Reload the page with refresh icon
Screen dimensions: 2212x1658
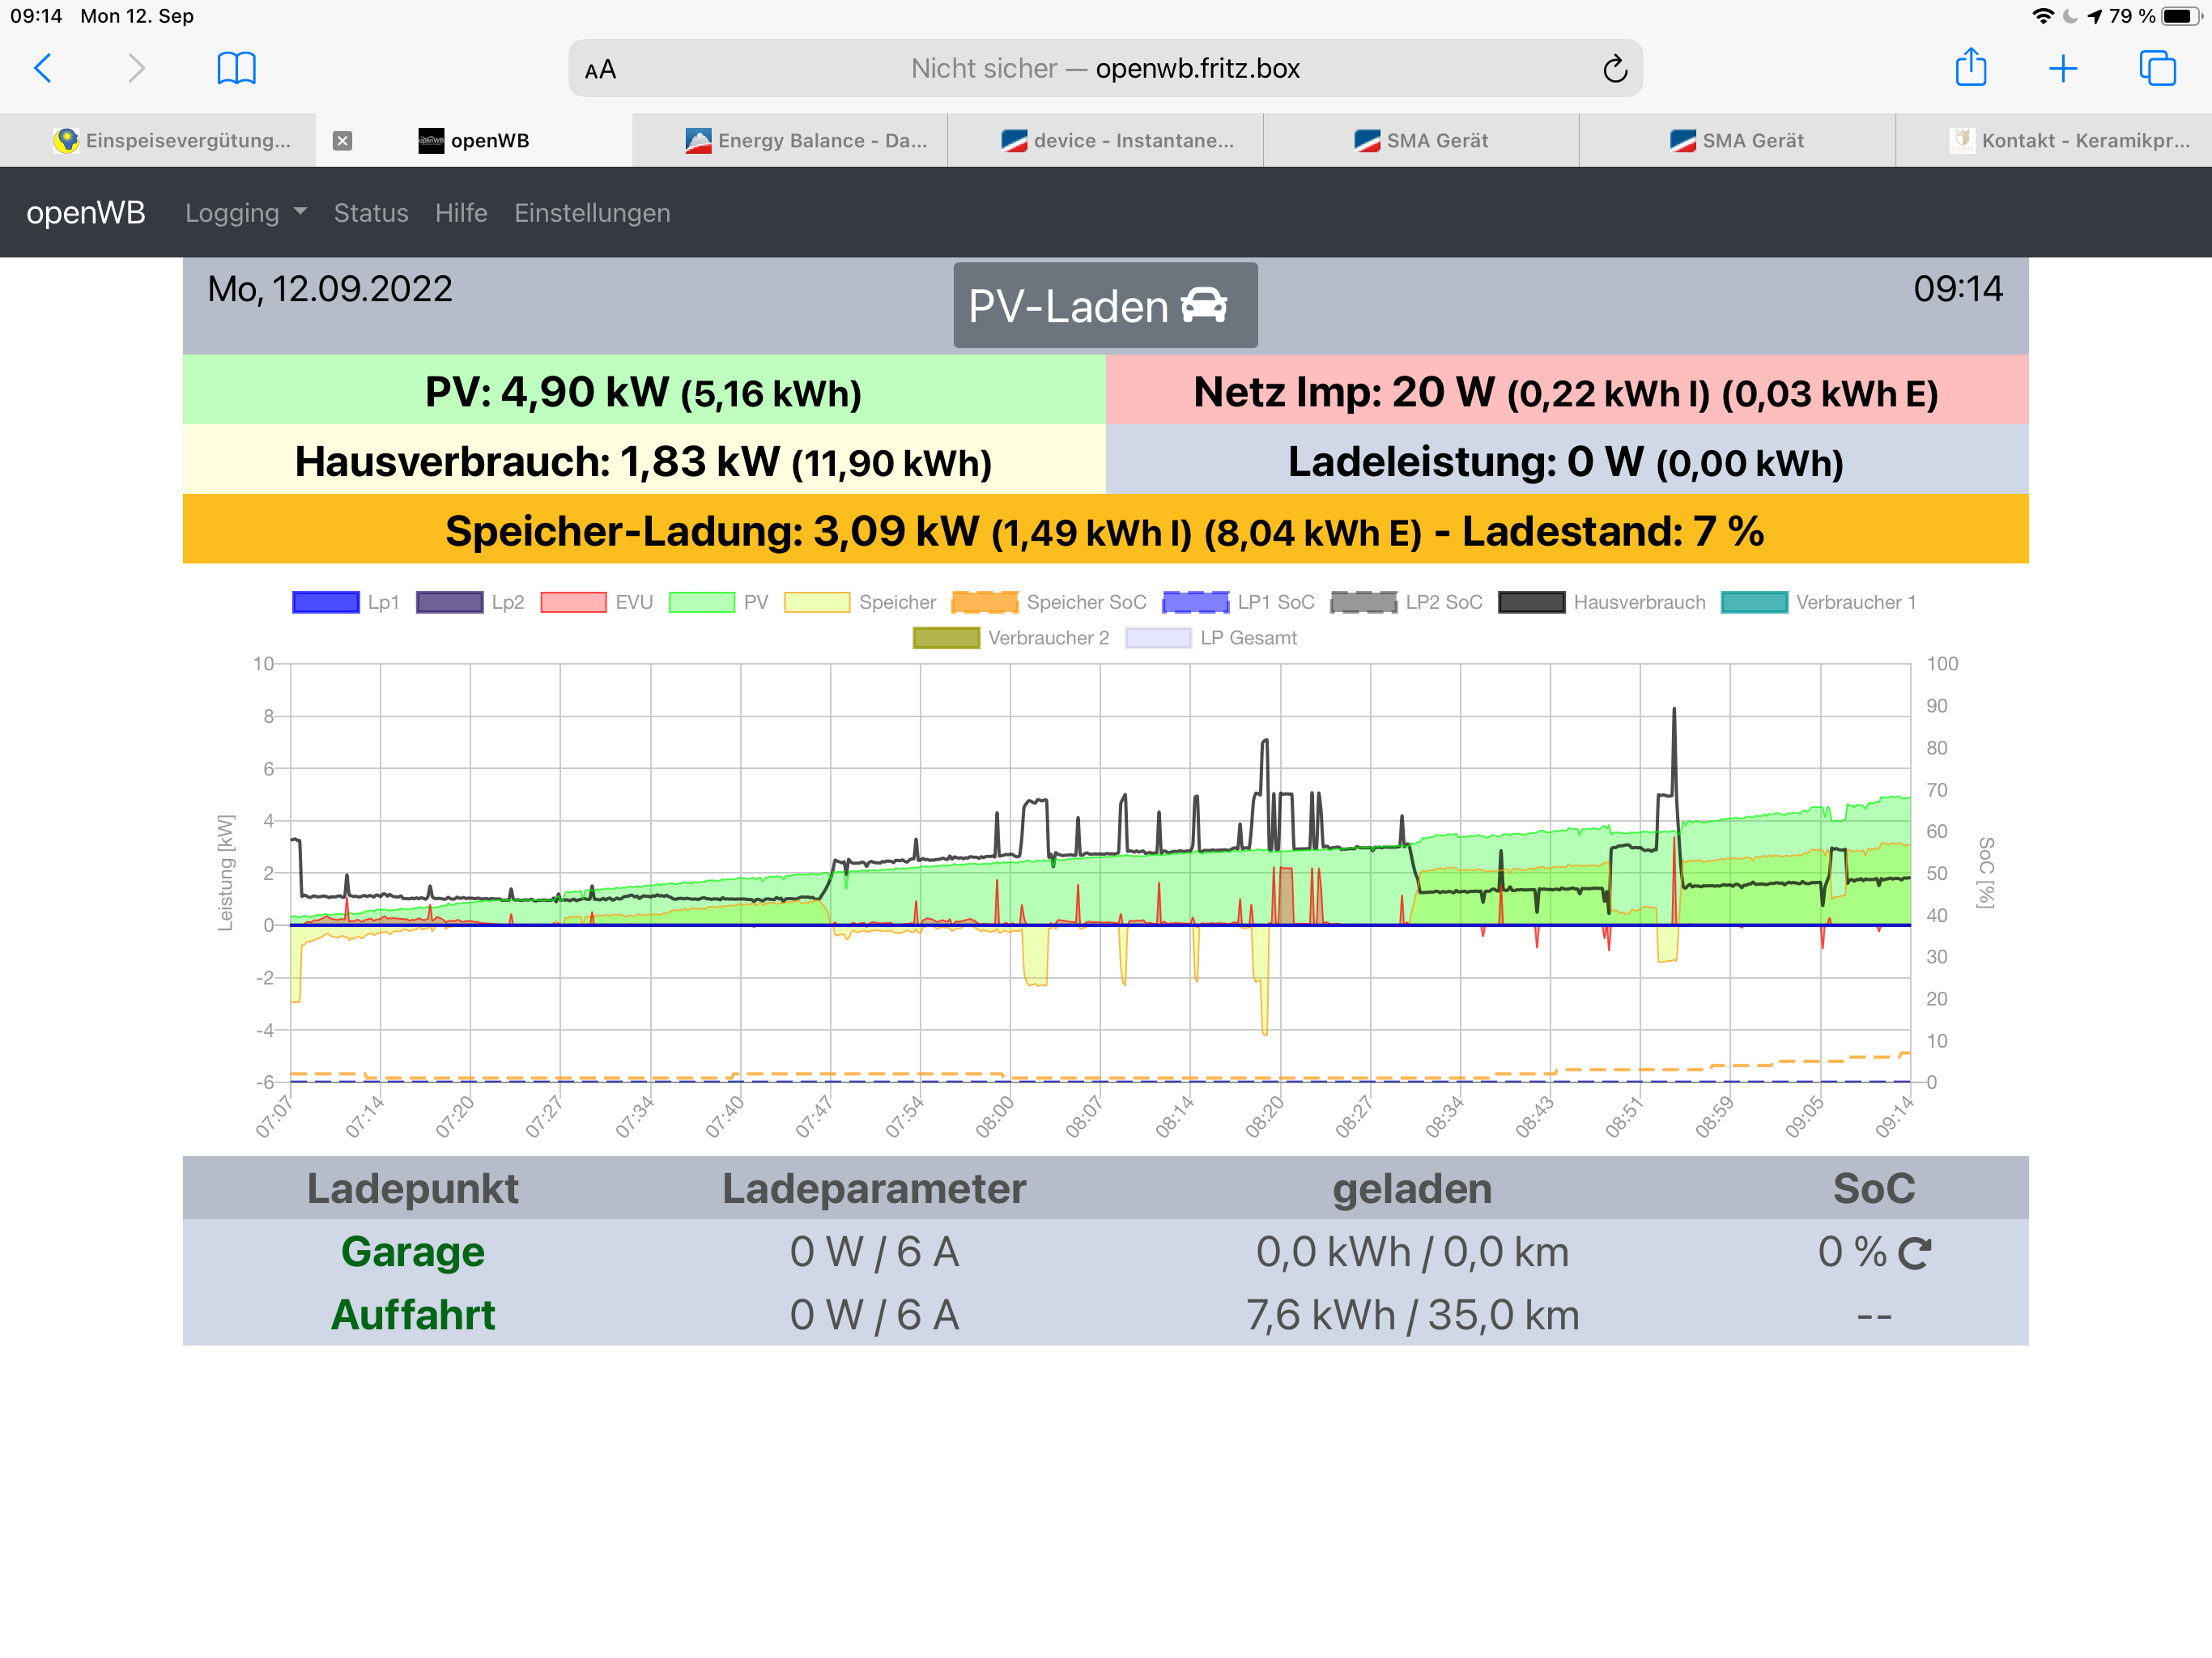1614,69
